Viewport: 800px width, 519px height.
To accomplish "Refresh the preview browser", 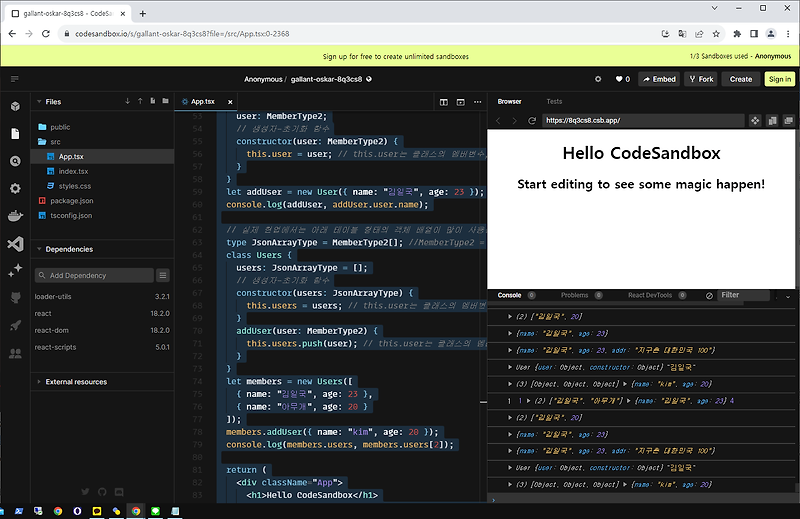I will click(x=532, y=120).
